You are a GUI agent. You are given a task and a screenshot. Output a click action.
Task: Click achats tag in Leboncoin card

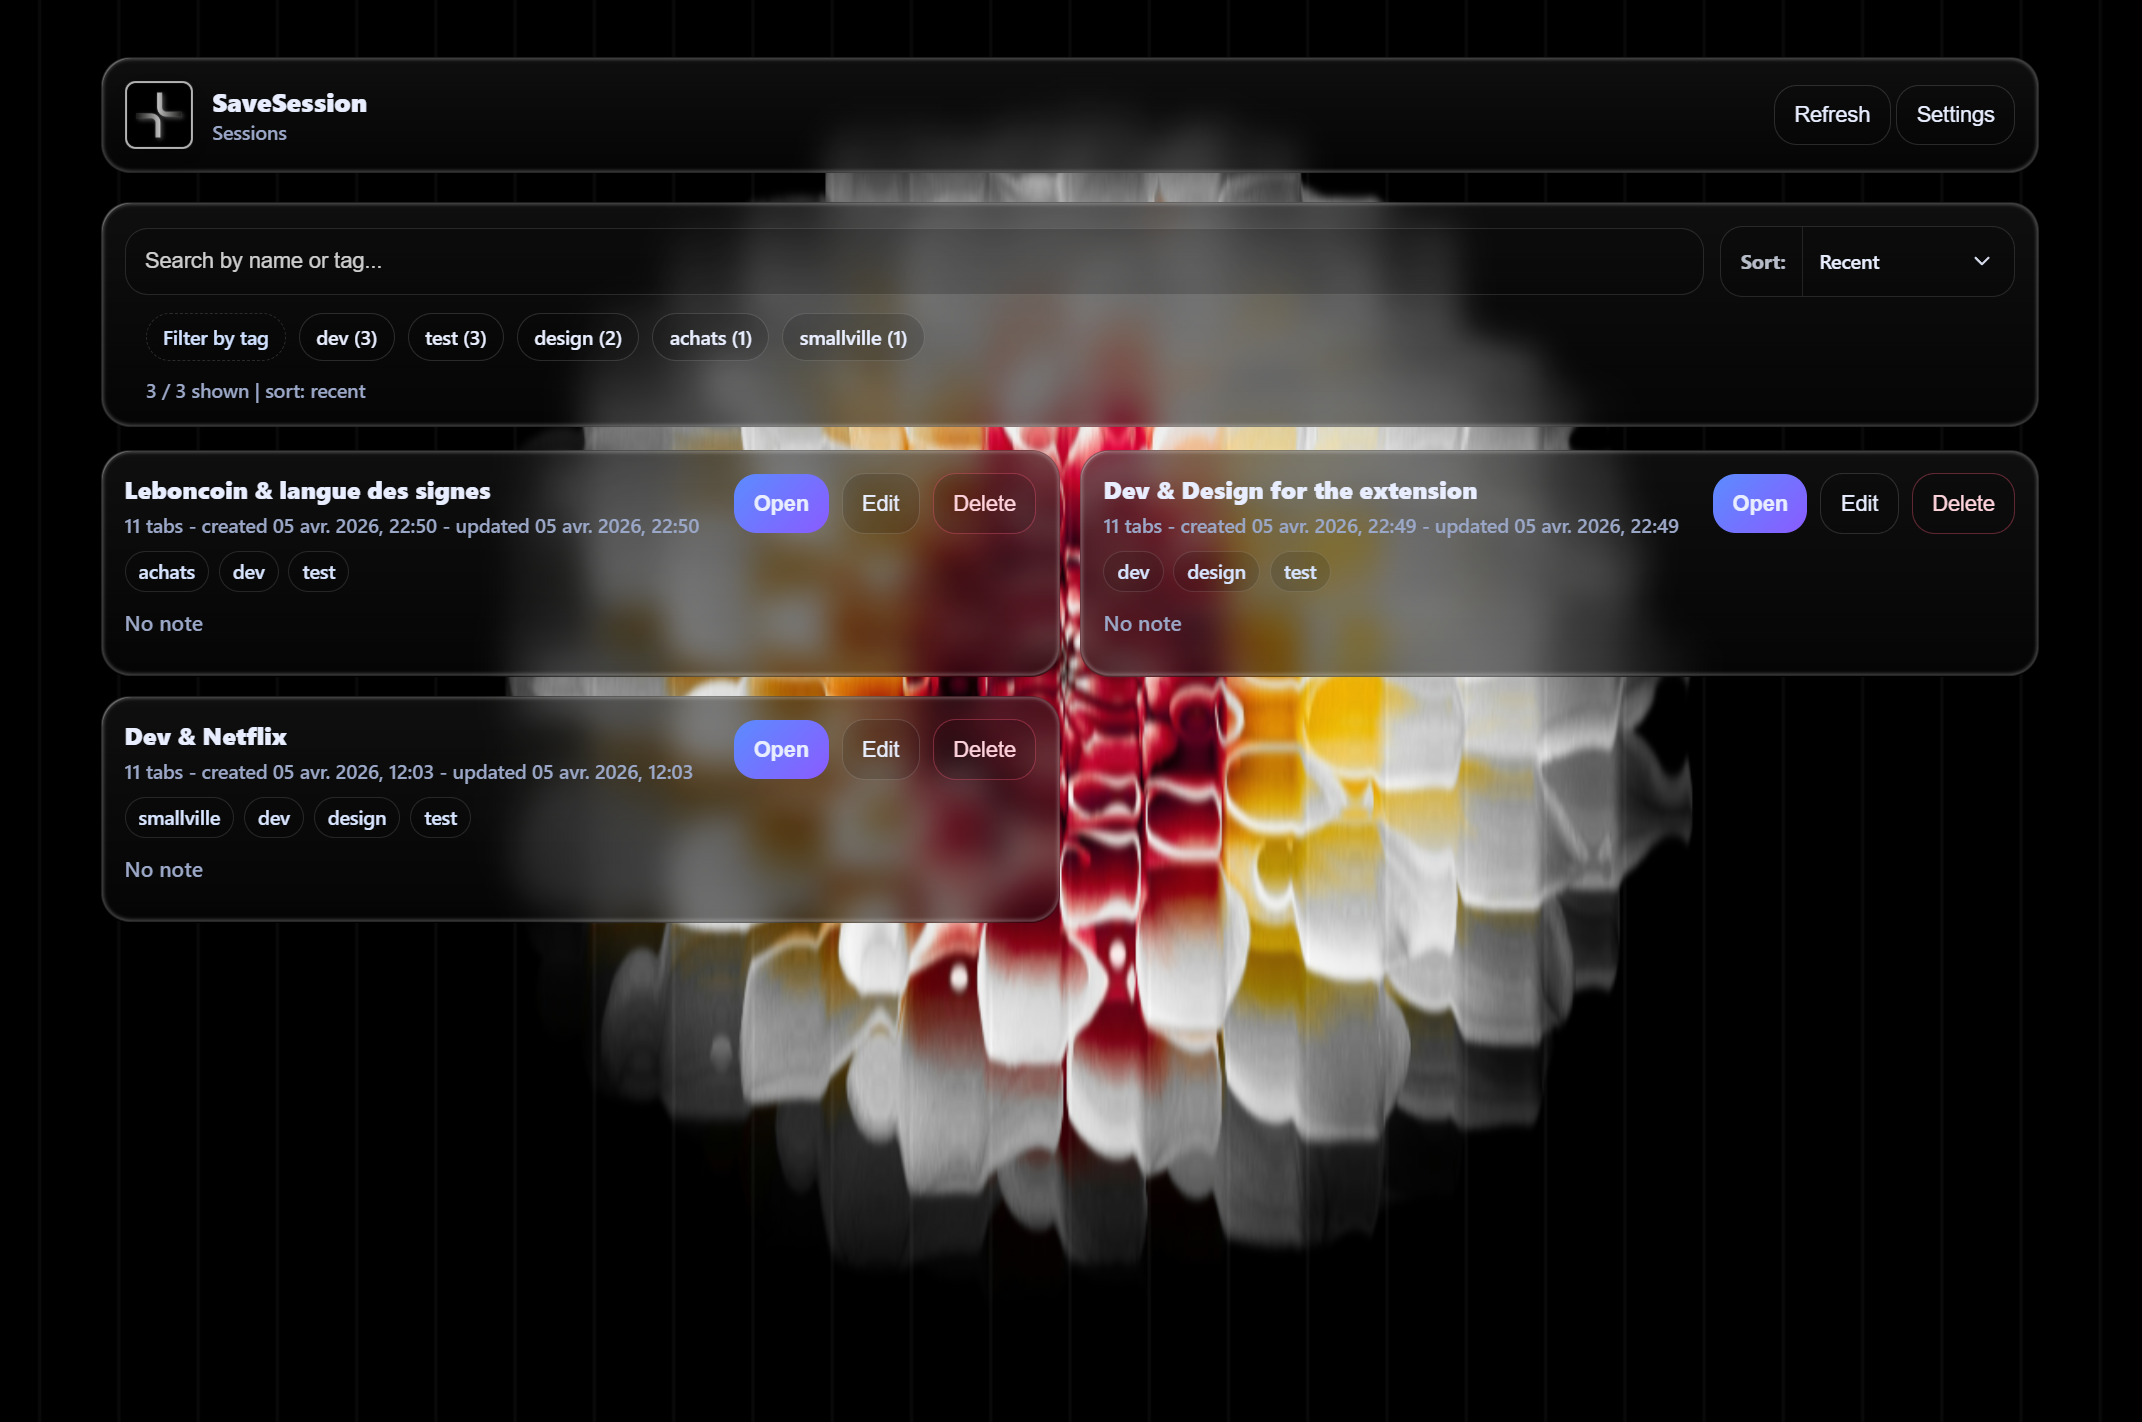click(x=166, y=572)
